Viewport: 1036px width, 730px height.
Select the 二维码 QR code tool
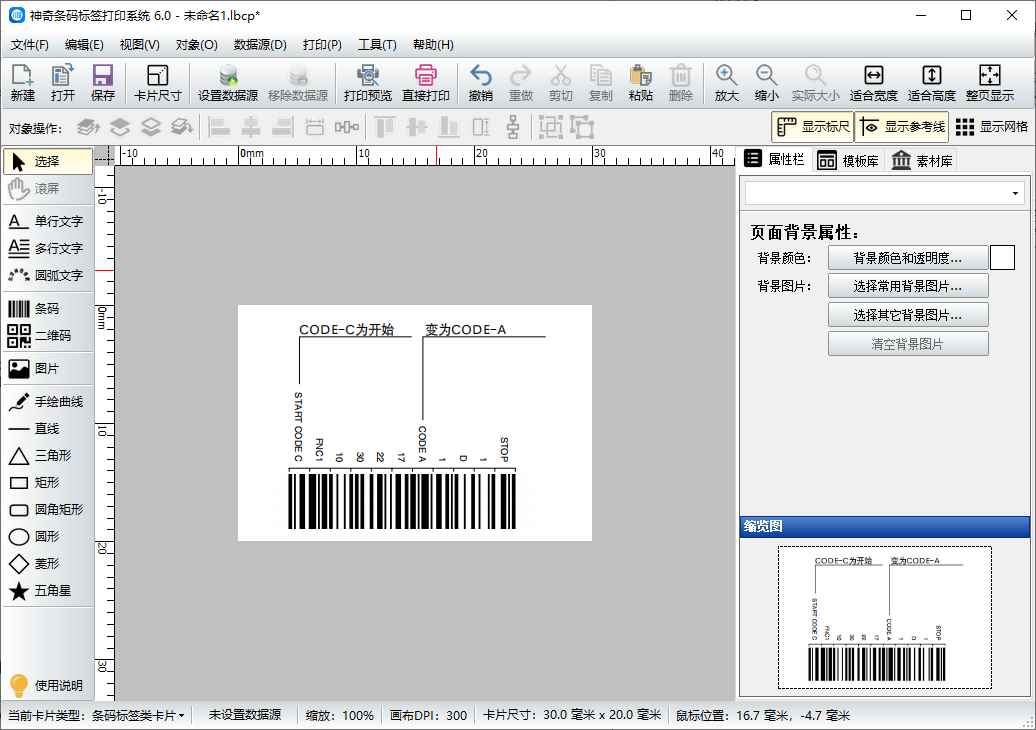[48, 336]
